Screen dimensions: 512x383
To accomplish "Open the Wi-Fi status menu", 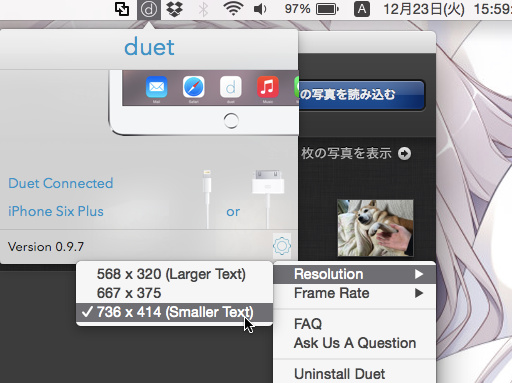I will pos(233,9).
